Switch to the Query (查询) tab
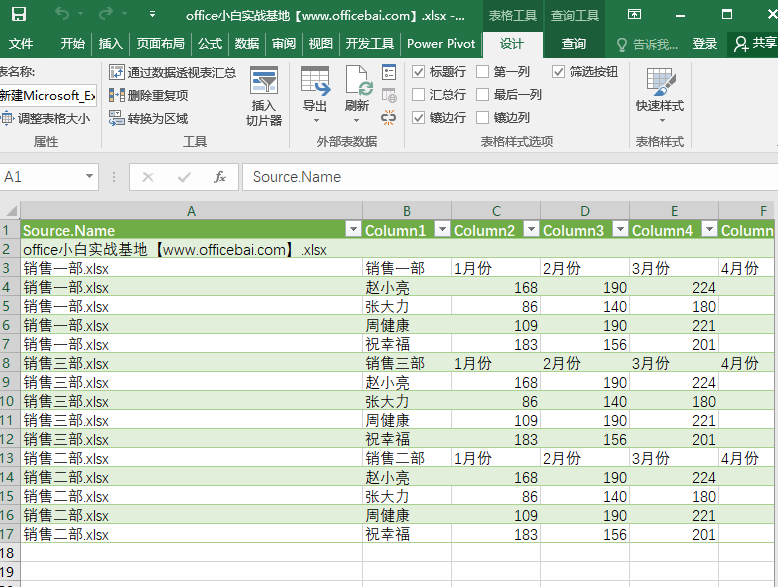Viewport: 778px width, 587px height. [x=574, y=44]
